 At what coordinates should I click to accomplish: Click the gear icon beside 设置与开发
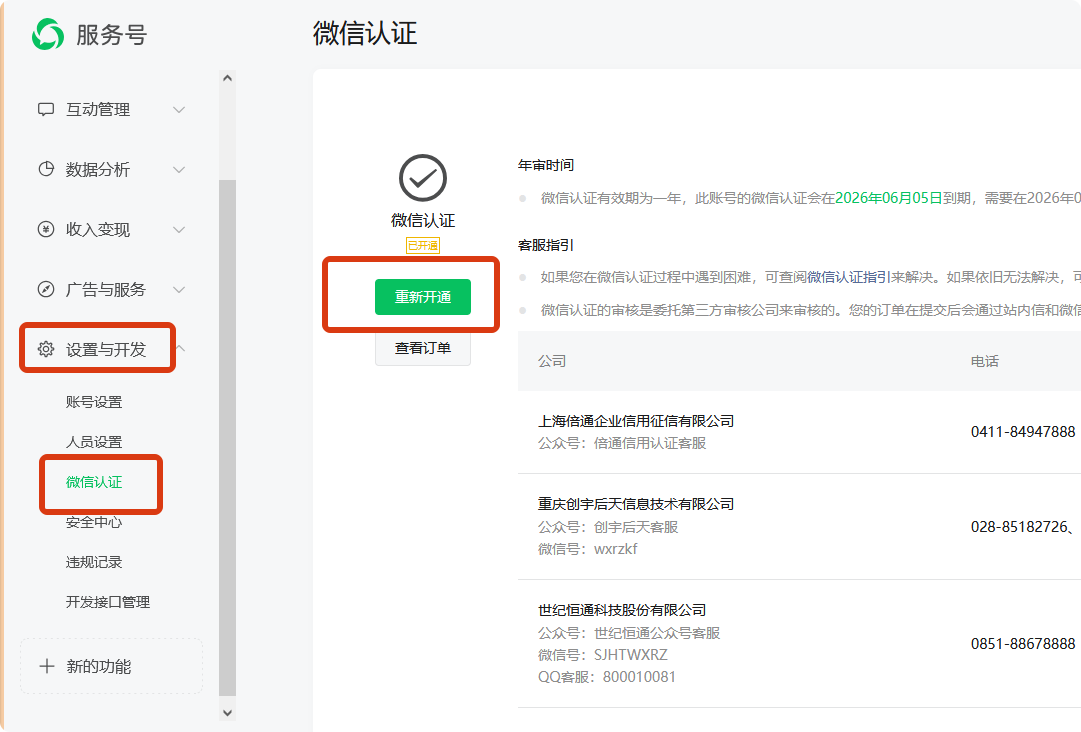[46, 349]
